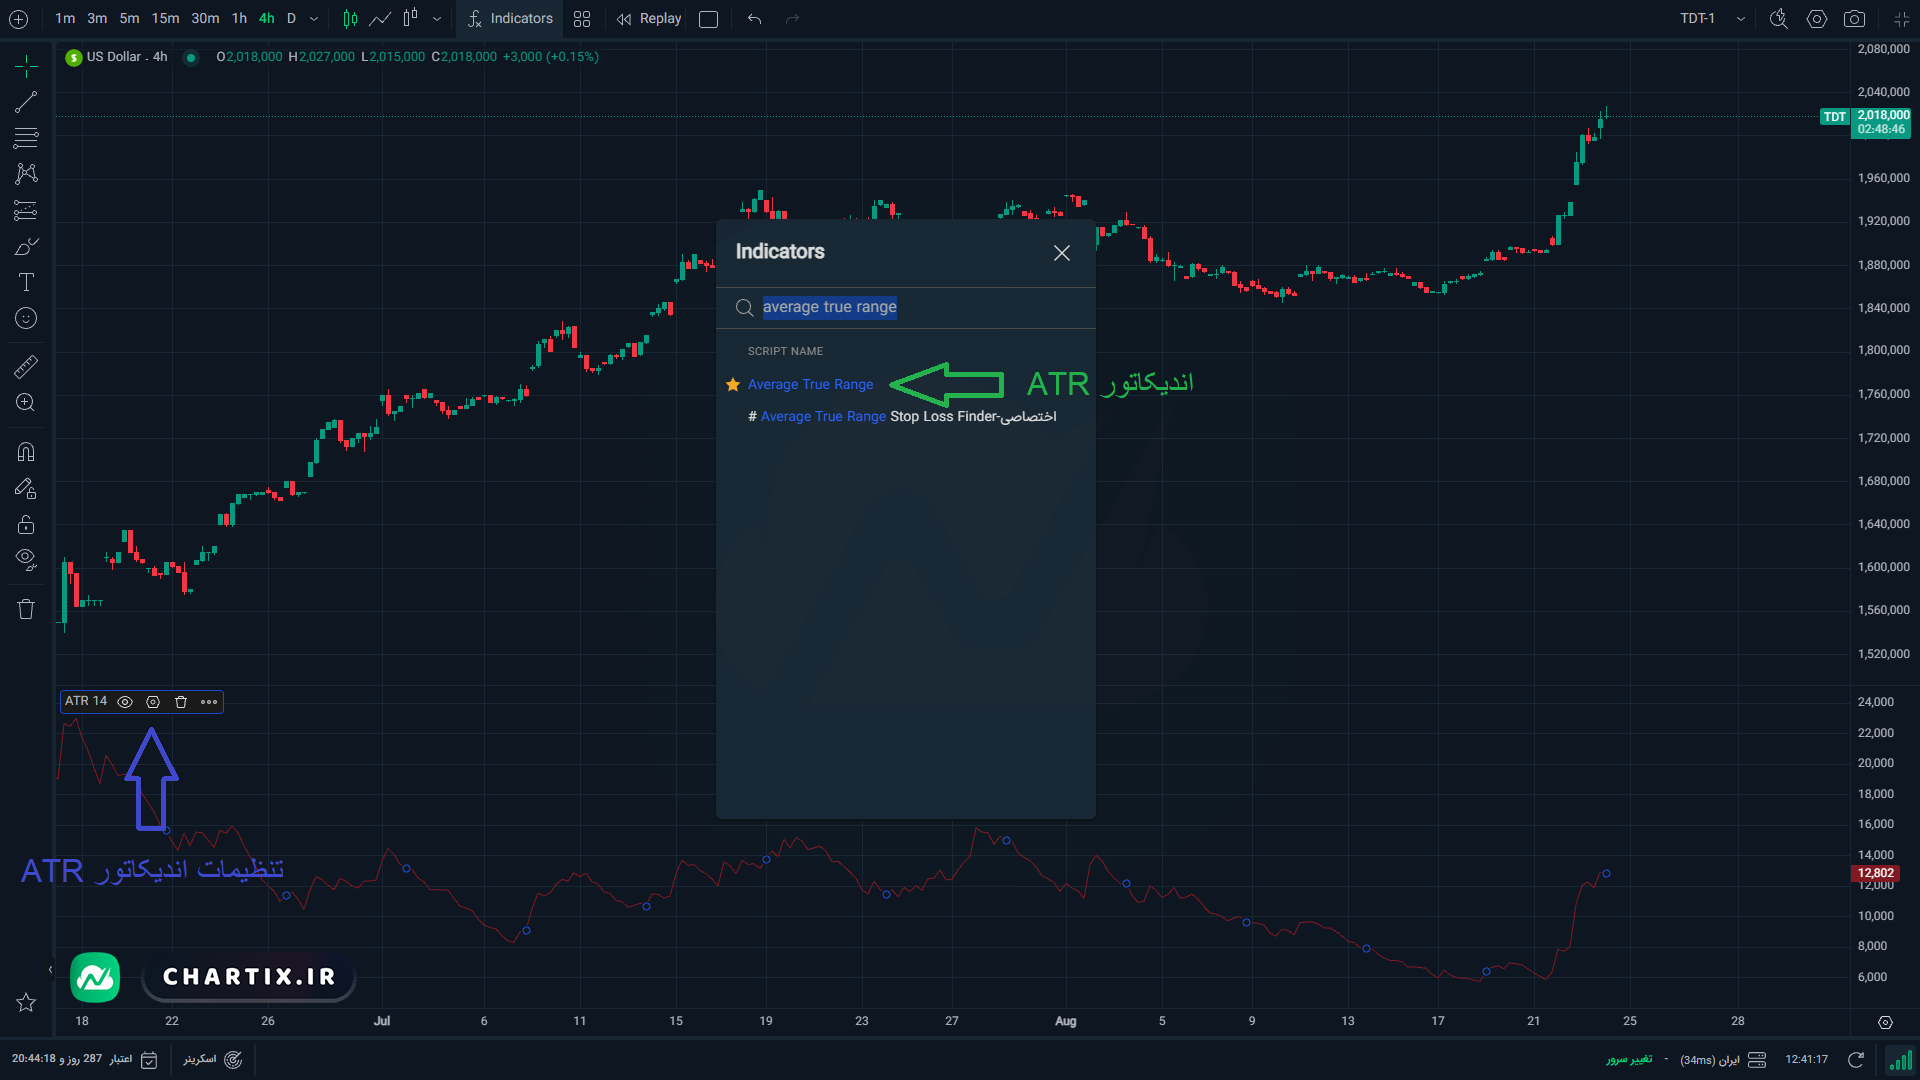Screen dimensions: 1920x1080
Task: Select the text annotation tool
Action: click(26, 283)
